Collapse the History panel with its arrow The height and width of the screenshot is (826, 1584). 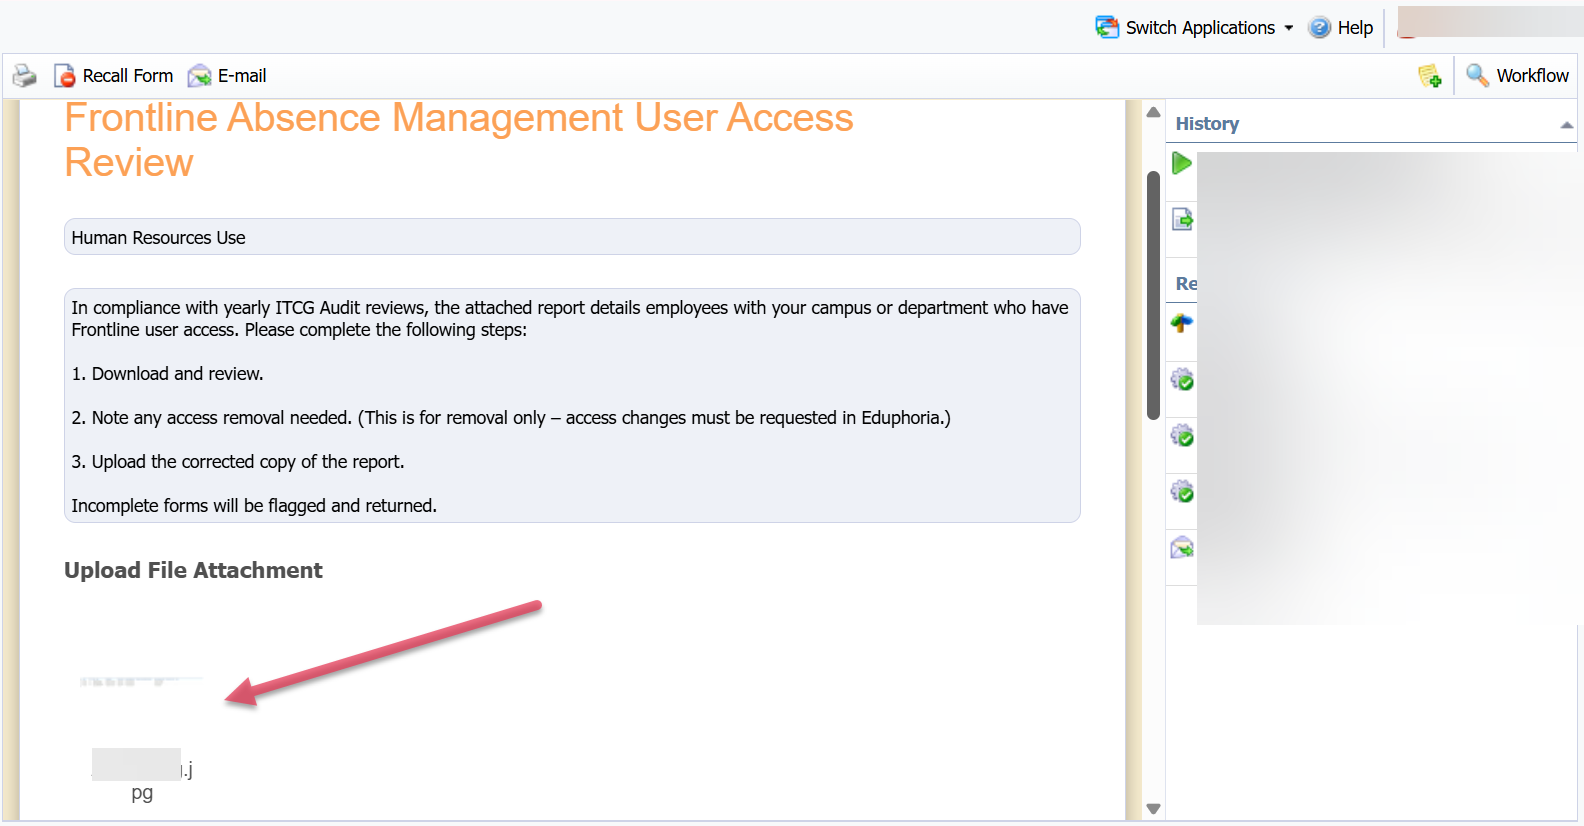click(x=1566, y=125)
